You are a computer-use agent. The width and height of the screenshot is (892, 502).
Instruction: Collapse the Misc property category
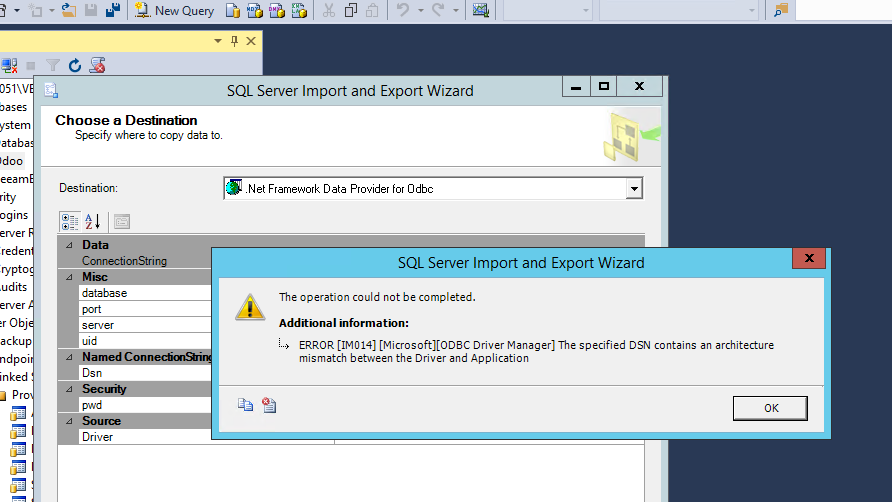(69, 277)
